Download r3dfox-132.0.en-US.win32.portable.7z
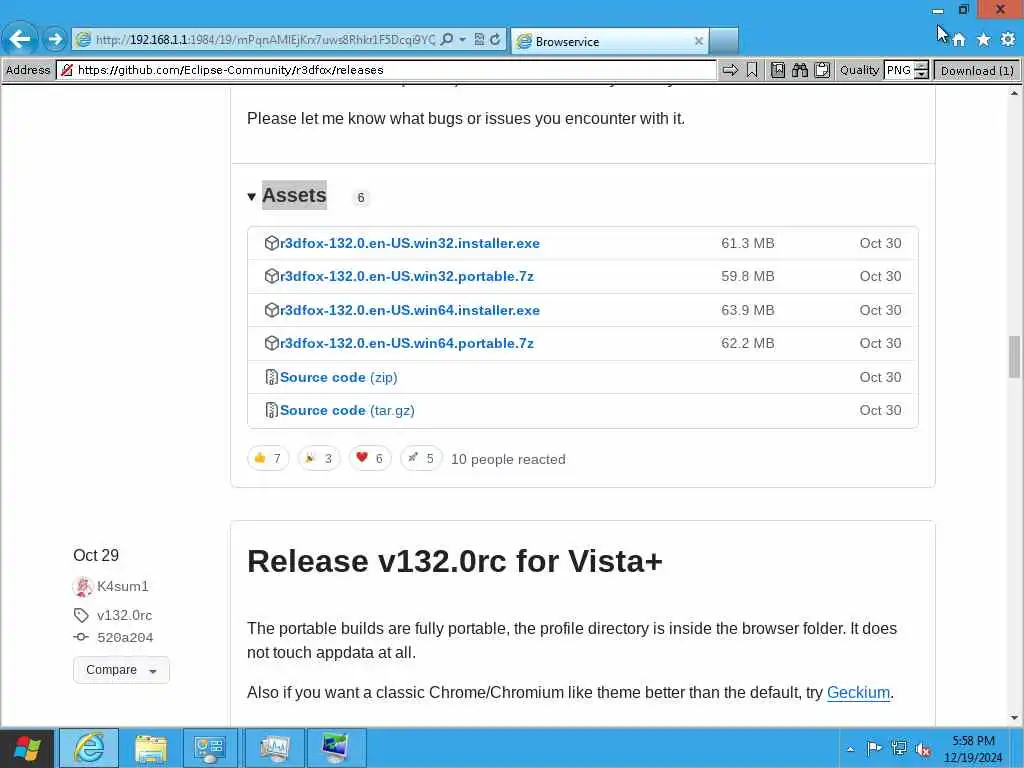1024x768 pixels. tap(407, 277)
